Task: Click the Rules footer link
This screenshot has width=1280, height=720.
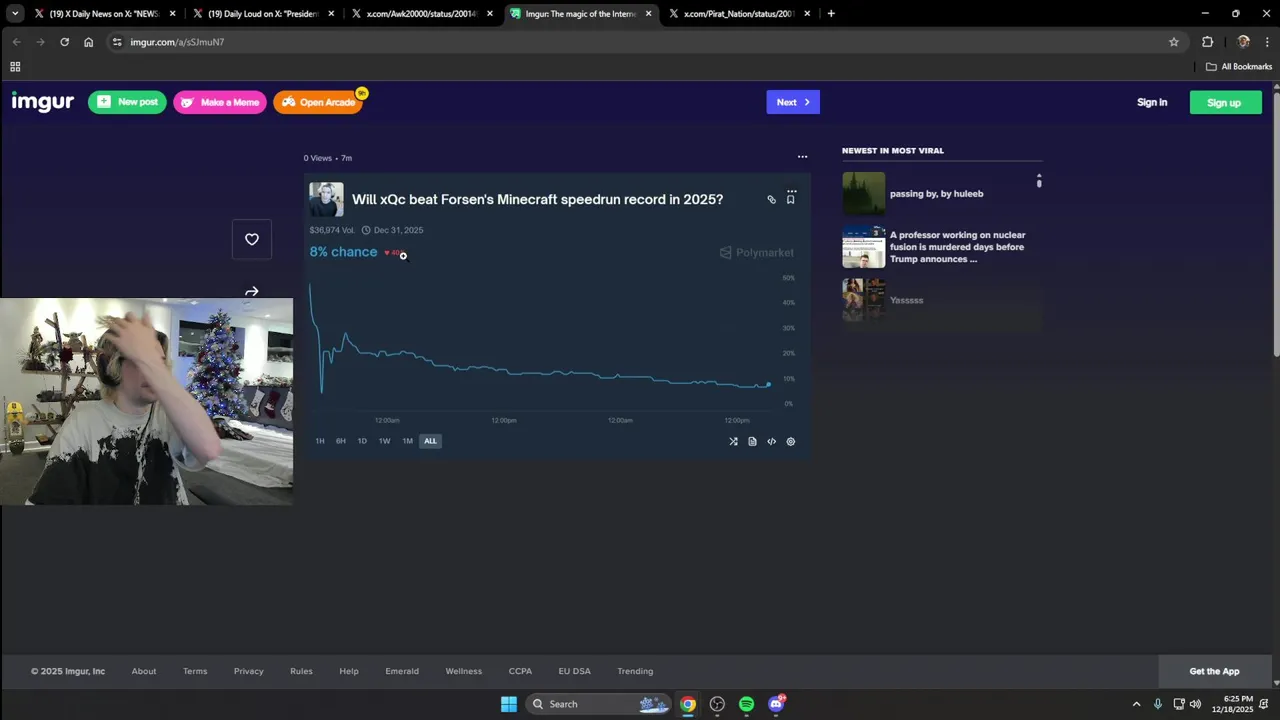Action: (301, 671)
